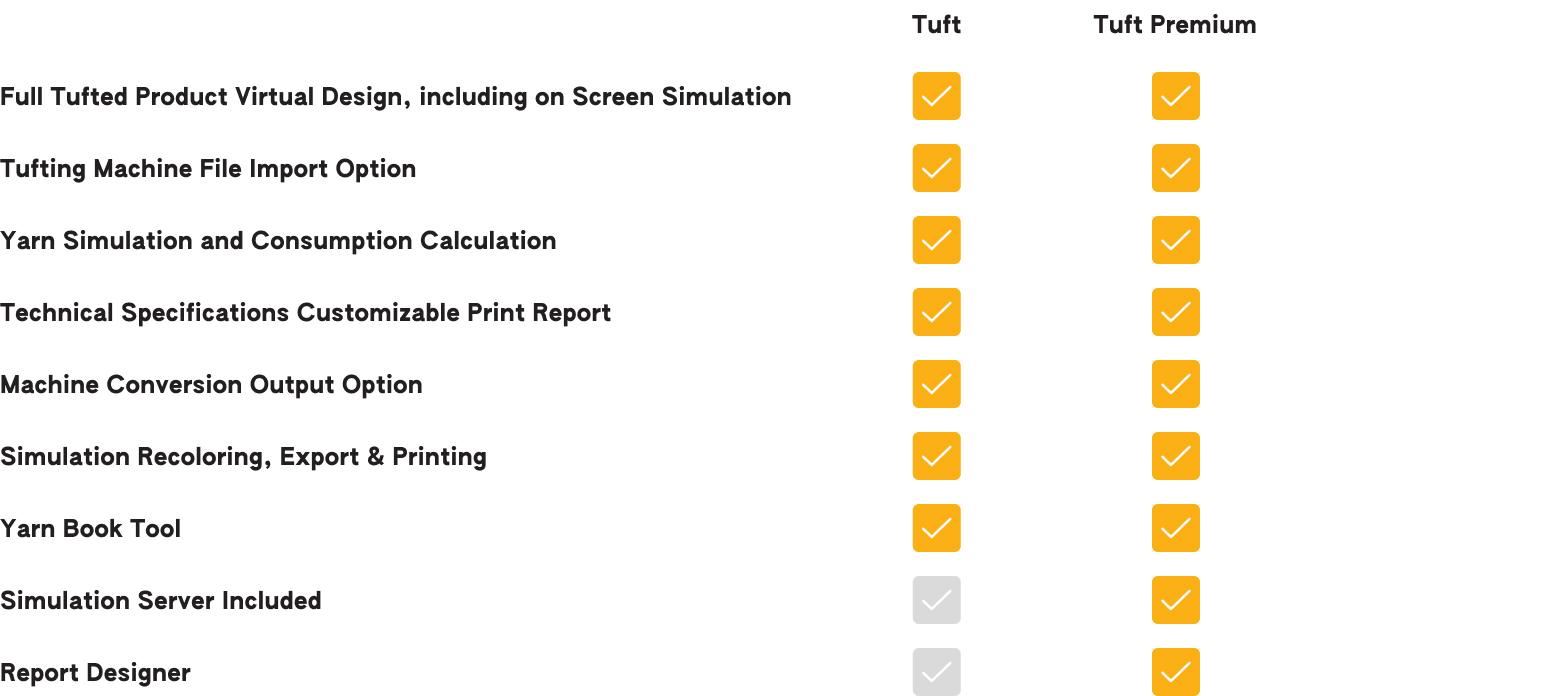Image resolution: width=1560 pixels, height=696 pixels.
Task: Select Tuft Premium checkmark for Report Designer
Action: [x=1175, y=672]
